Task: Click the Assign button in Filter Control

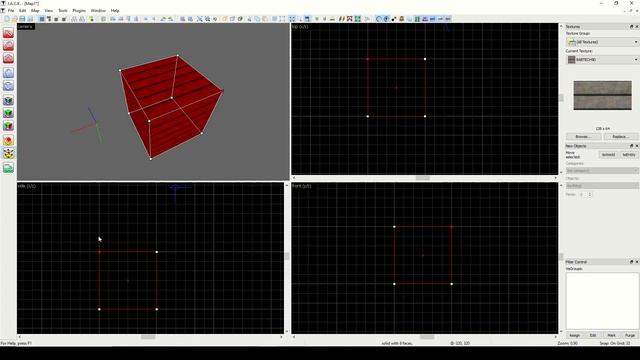Action: pos(574,335)
